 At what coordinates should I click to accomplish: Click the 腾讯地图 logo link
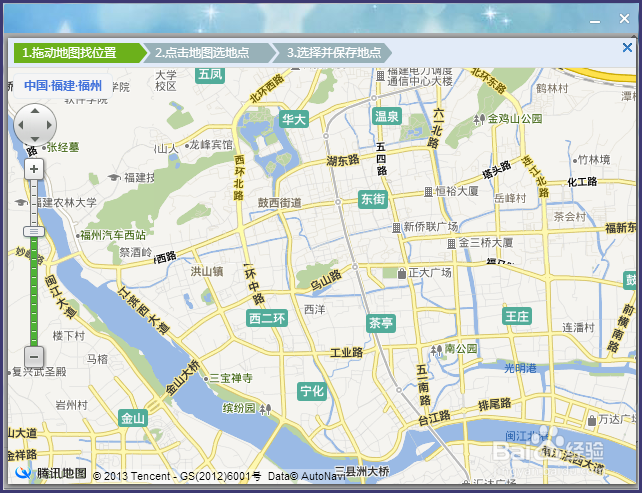[x=51, y=473]
